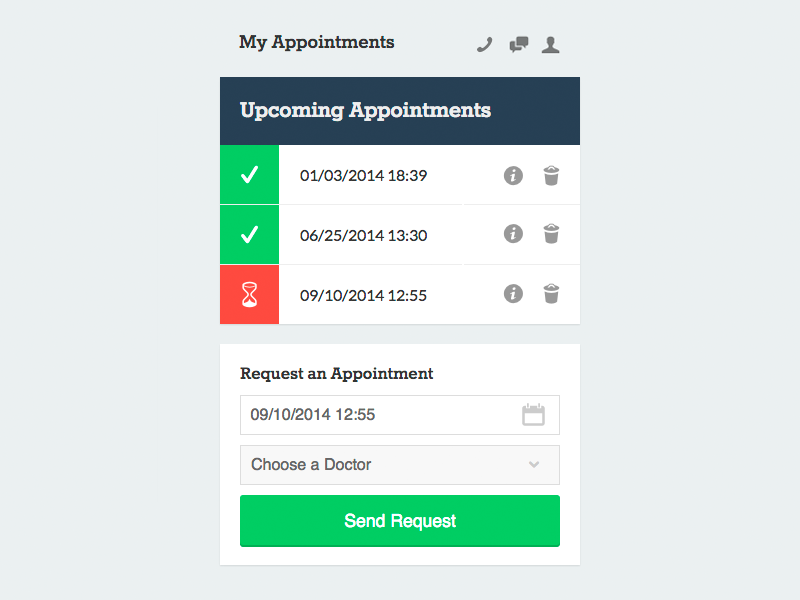
Task: Click the Send Request button
Action: coord(400,521)
